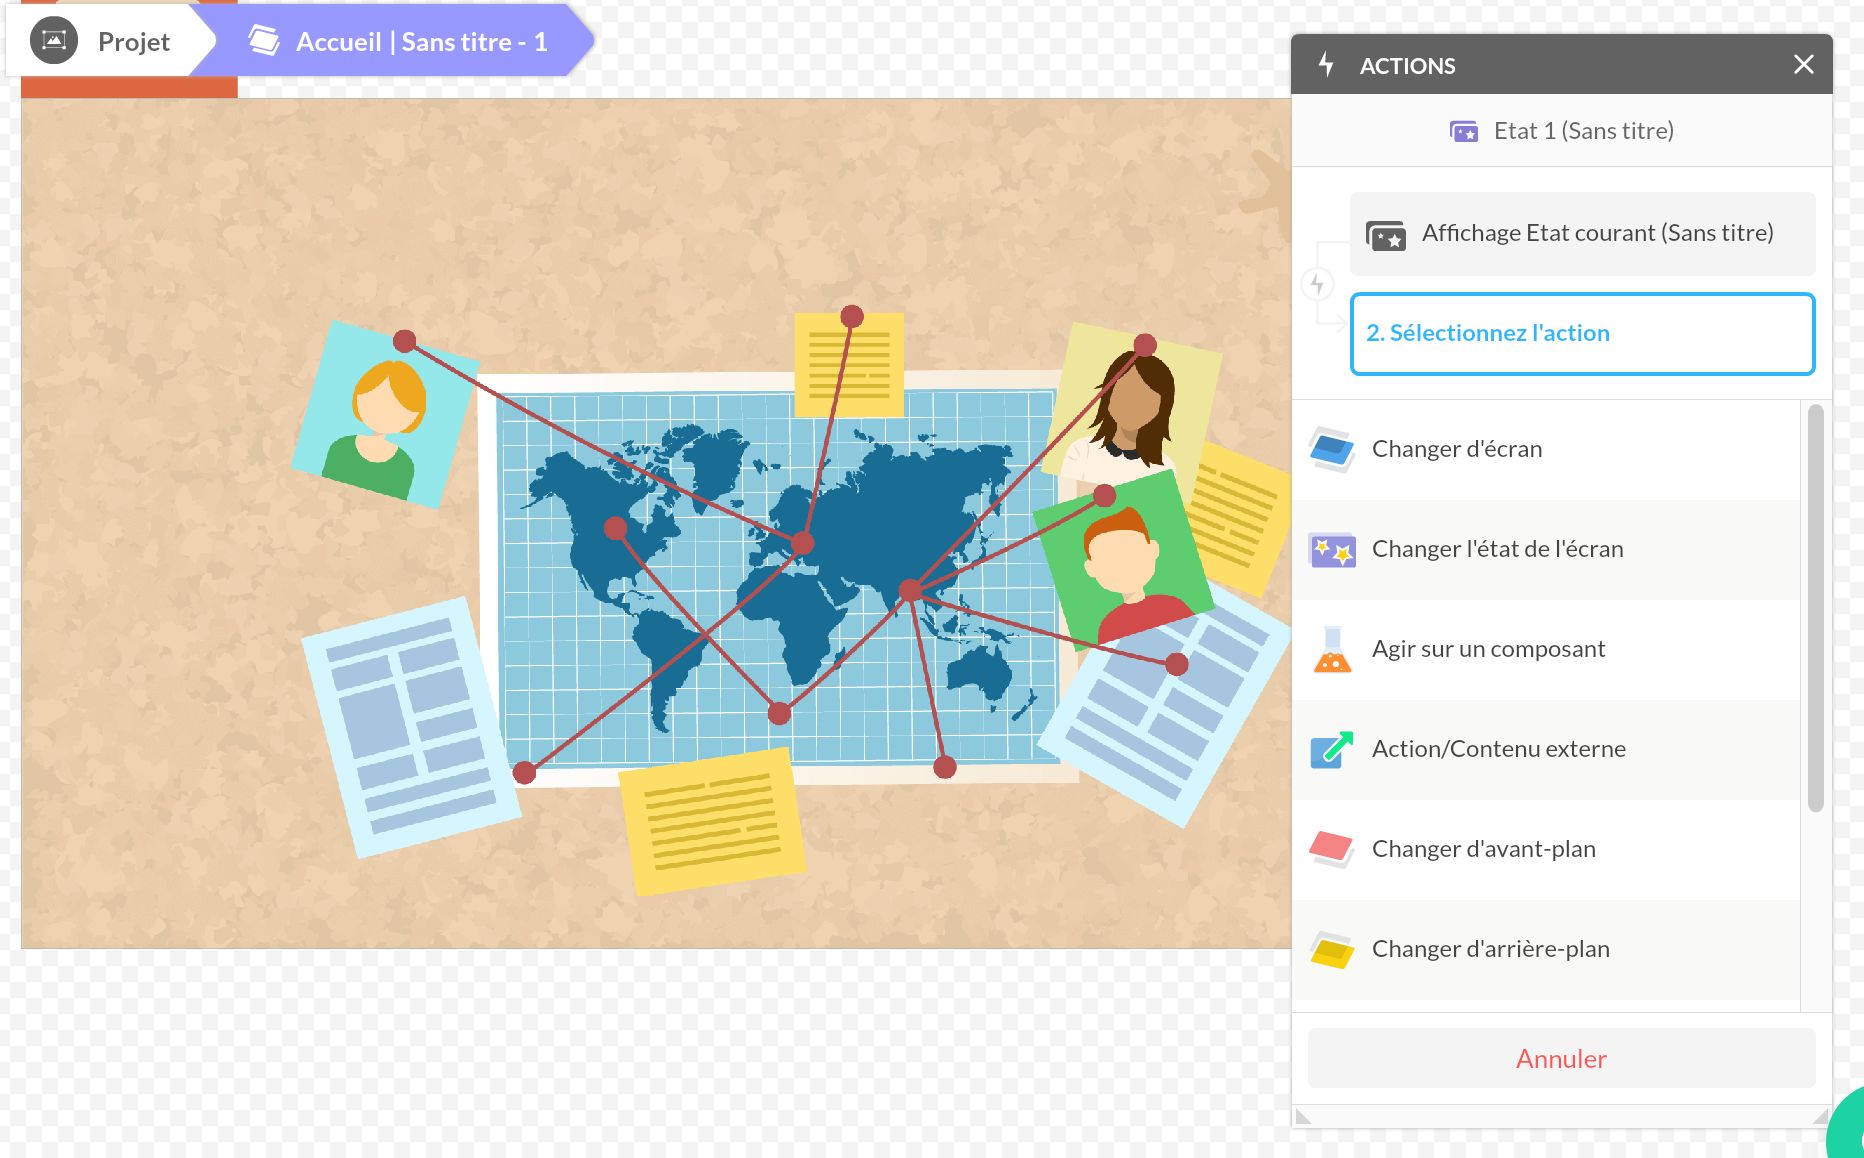
Task: Click the Changer d'écran screen icon
Action: pos(1332,450)
